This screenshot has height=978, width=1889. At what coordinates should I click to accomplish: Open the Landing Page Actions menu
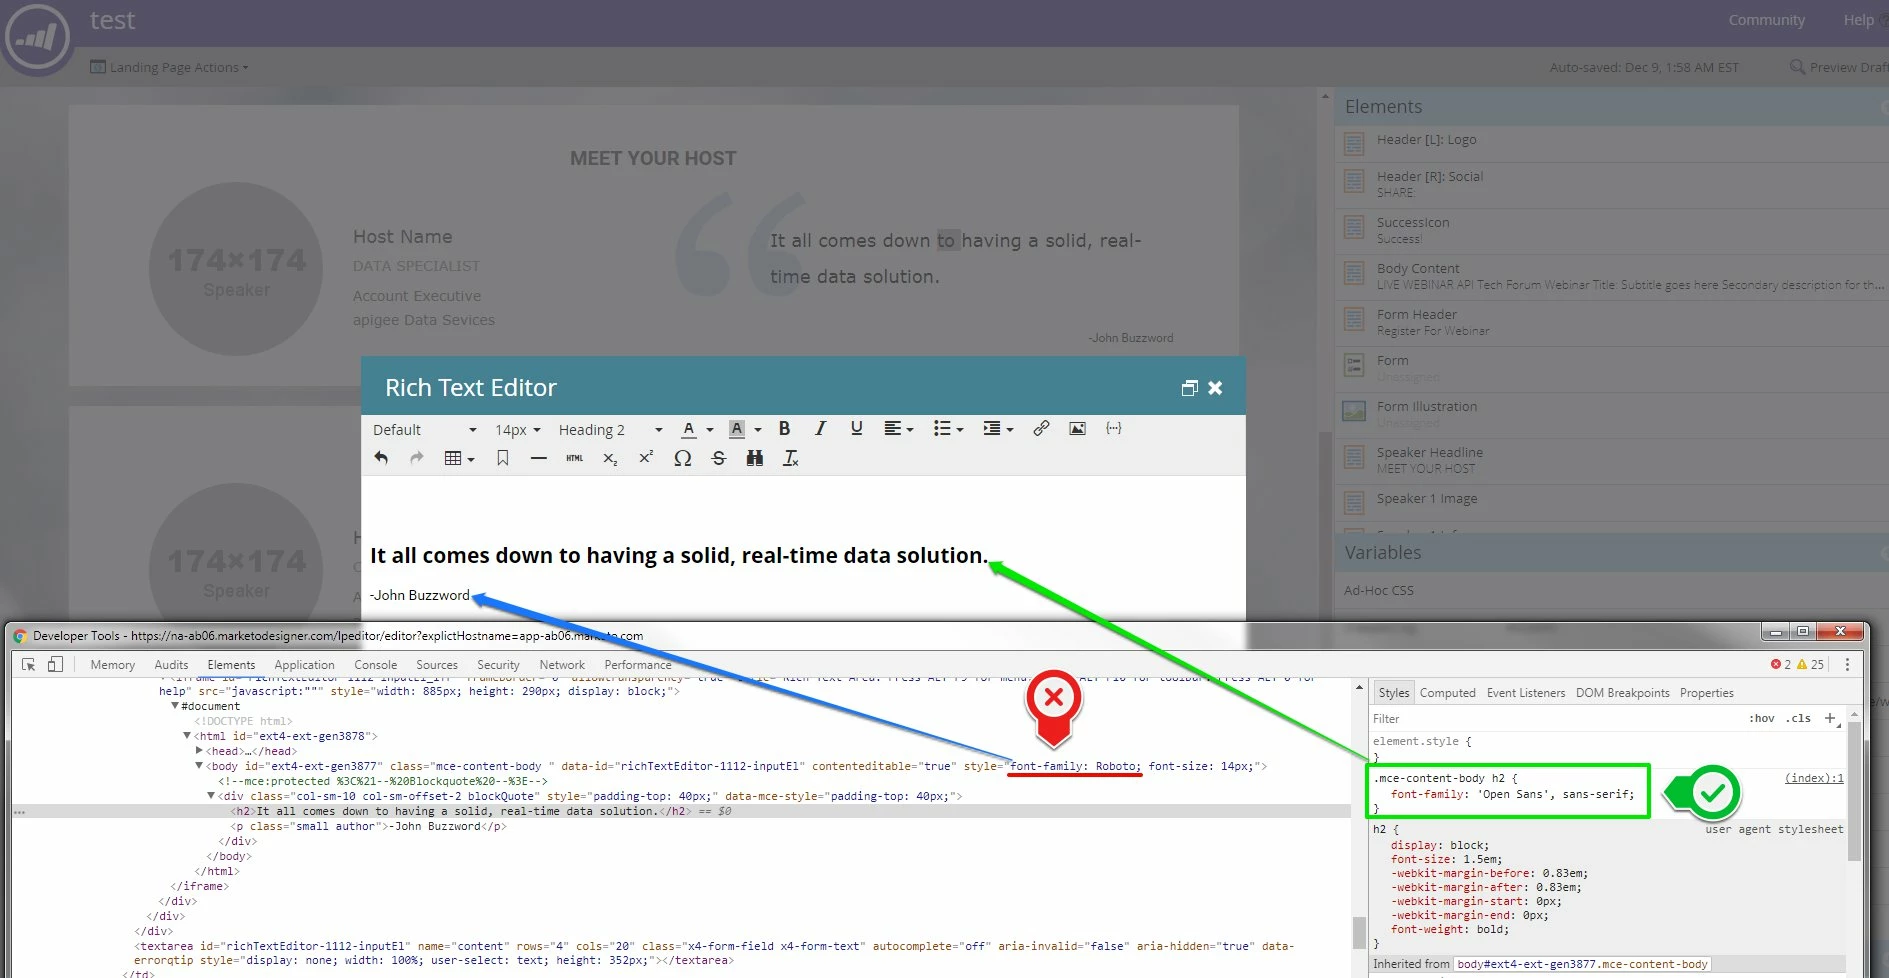point(169,67)
